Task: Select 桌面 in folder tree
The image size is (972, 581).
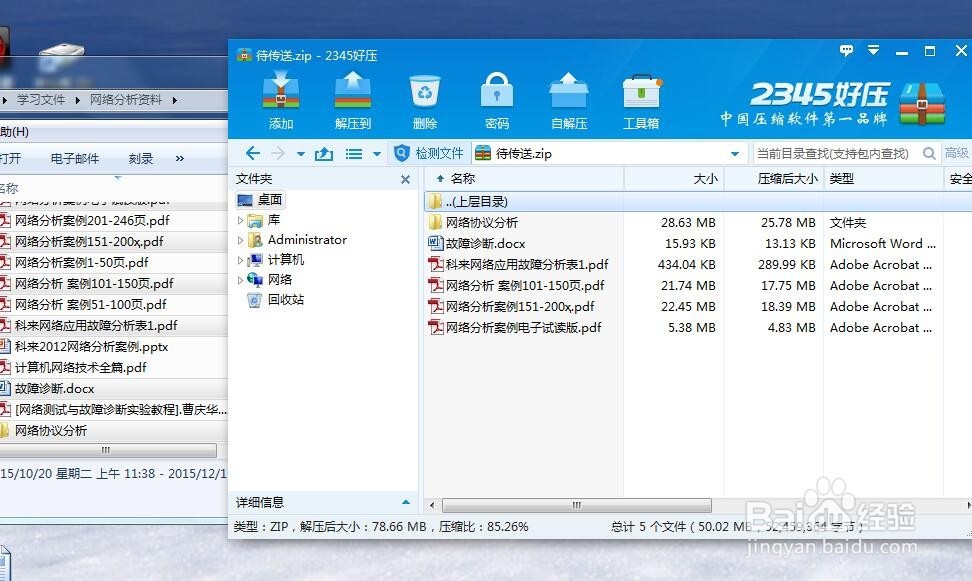Action: pos(260,200)
